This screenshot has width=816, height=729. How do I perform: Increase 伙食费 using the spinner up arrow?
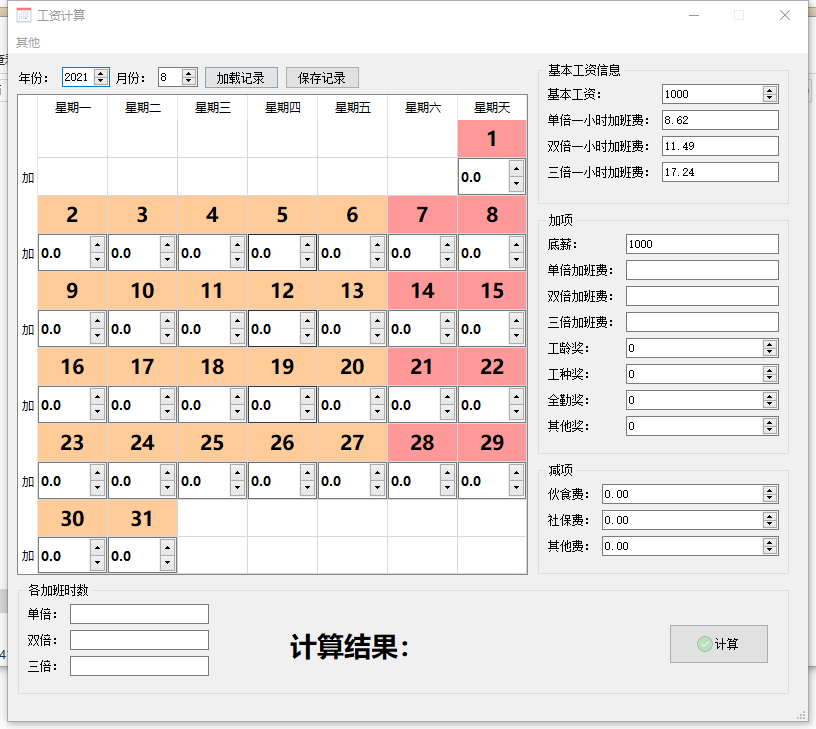tap(769, 490)
